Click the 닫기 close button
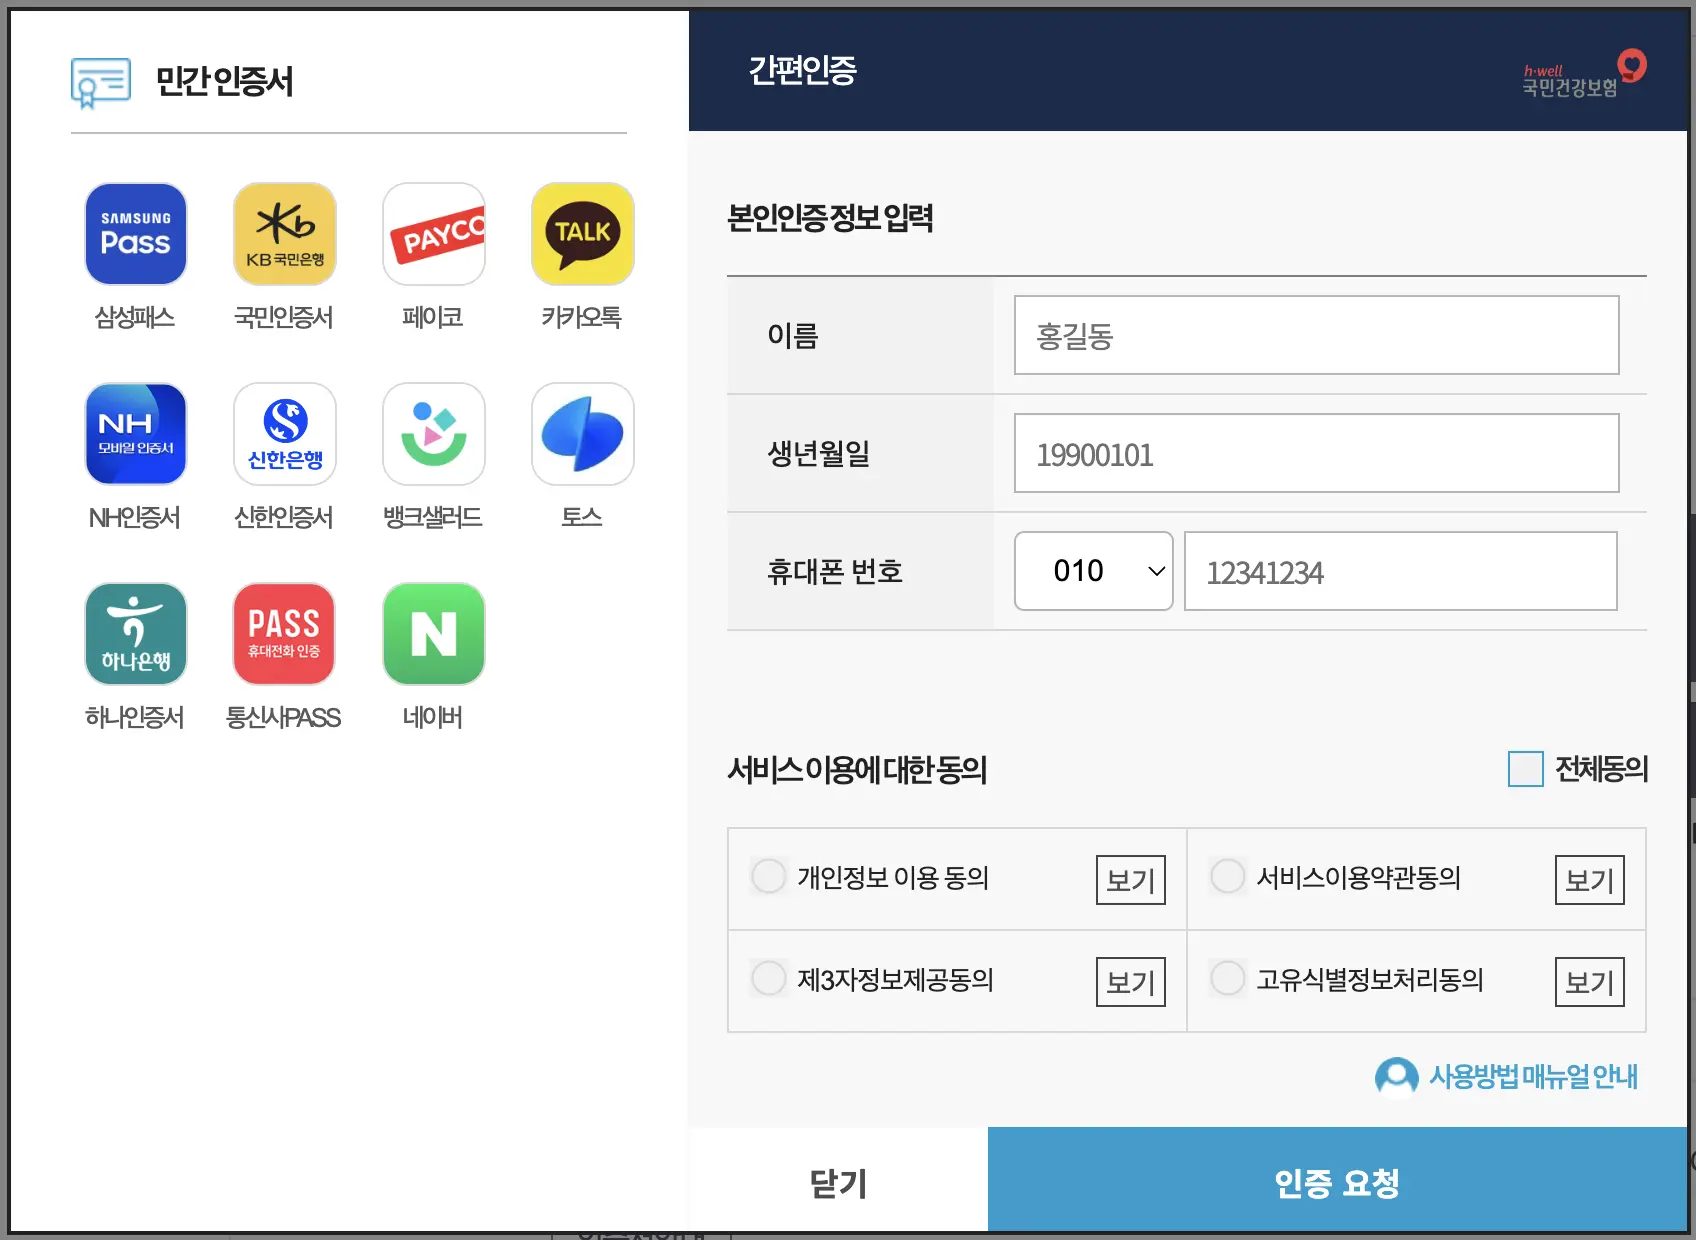Screen dimensions: 1696x1240 point(838,1180)
